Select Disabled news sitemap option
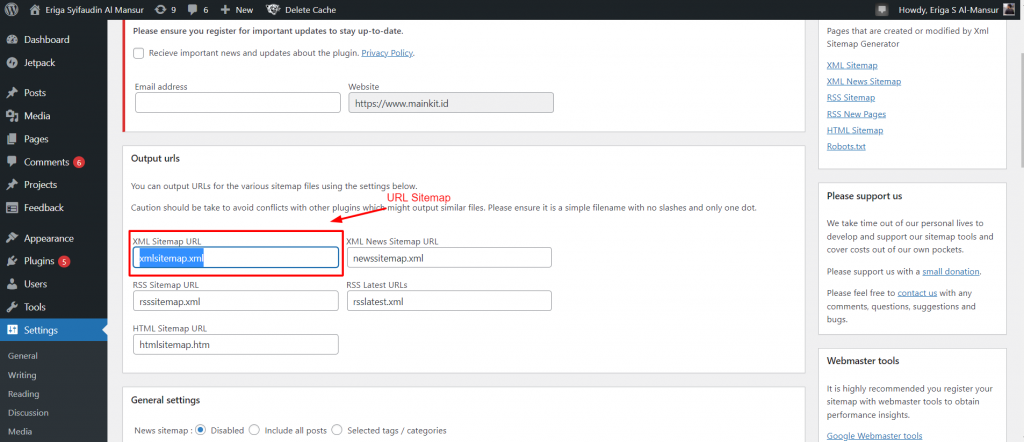This screenshot has width=1024, height=442. coord(201,431)
